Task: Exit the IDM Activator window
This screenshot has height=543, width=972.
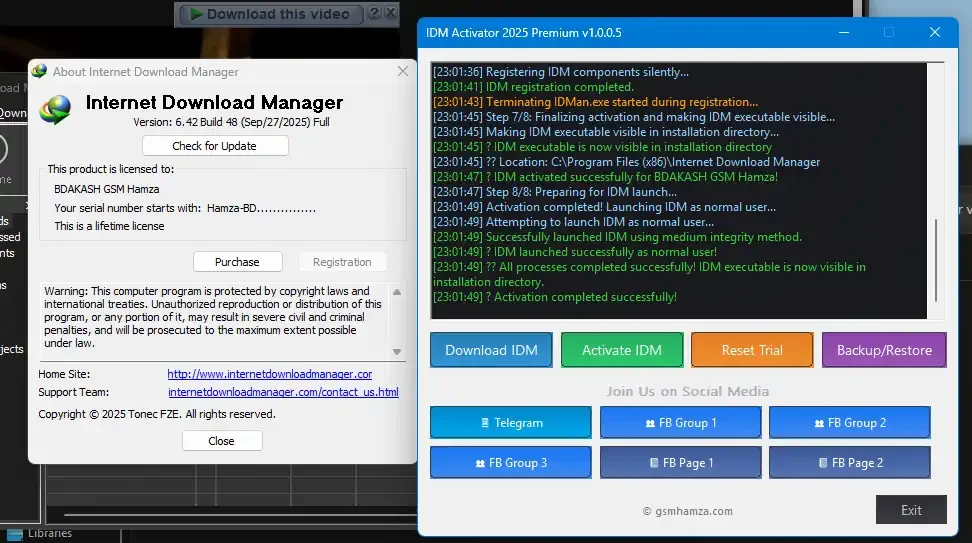Action: (x=911, y=510)
